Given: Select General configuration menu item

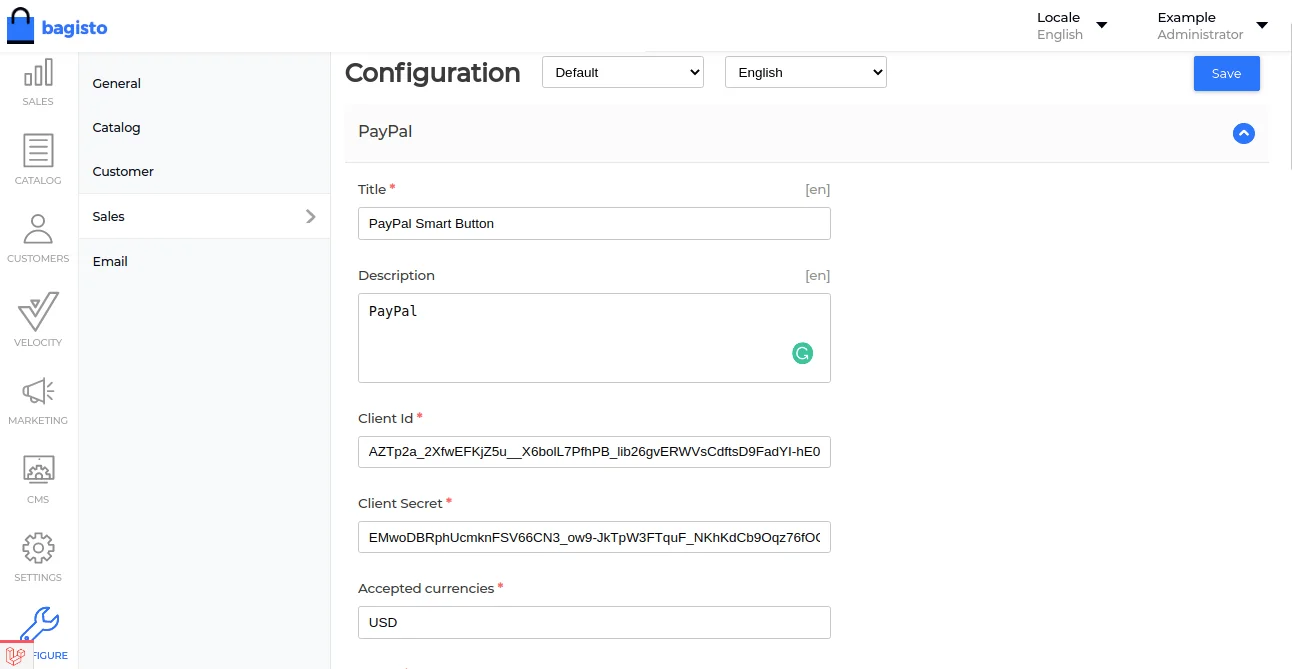Looking at the screenshot, I should pos(117,83).
